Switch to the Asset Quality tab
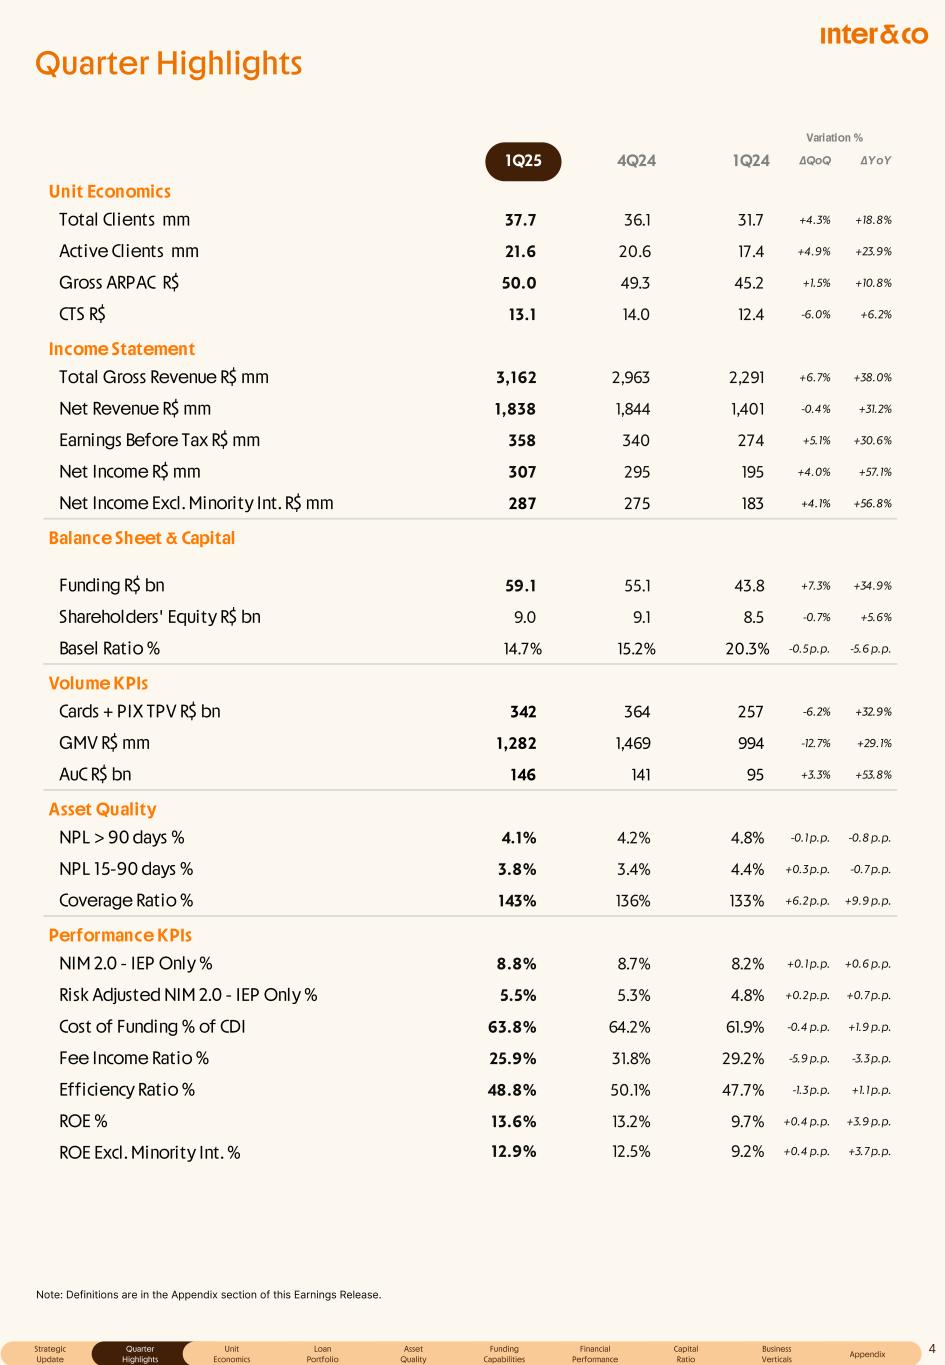The image size is (945, 1365). point(413,1354)
